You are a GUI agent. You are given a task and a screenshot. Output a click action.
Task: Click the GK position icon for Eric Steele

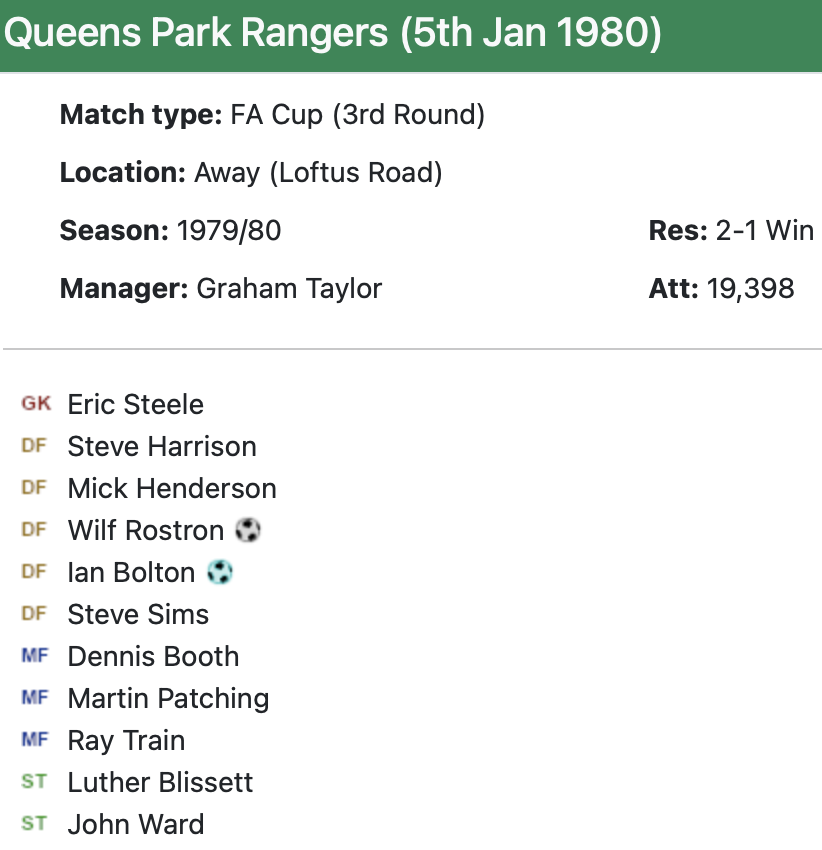click(x=36, y=404)
